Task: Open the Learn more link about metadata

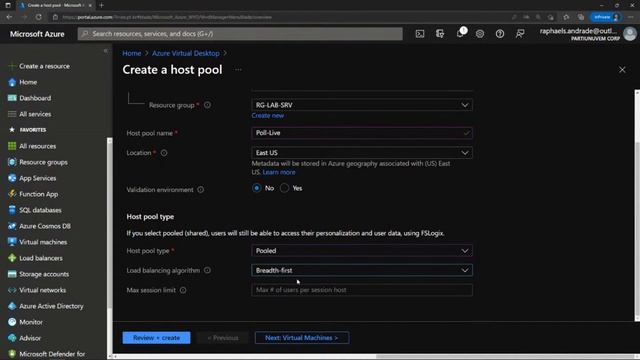Action: pos(279,172)
